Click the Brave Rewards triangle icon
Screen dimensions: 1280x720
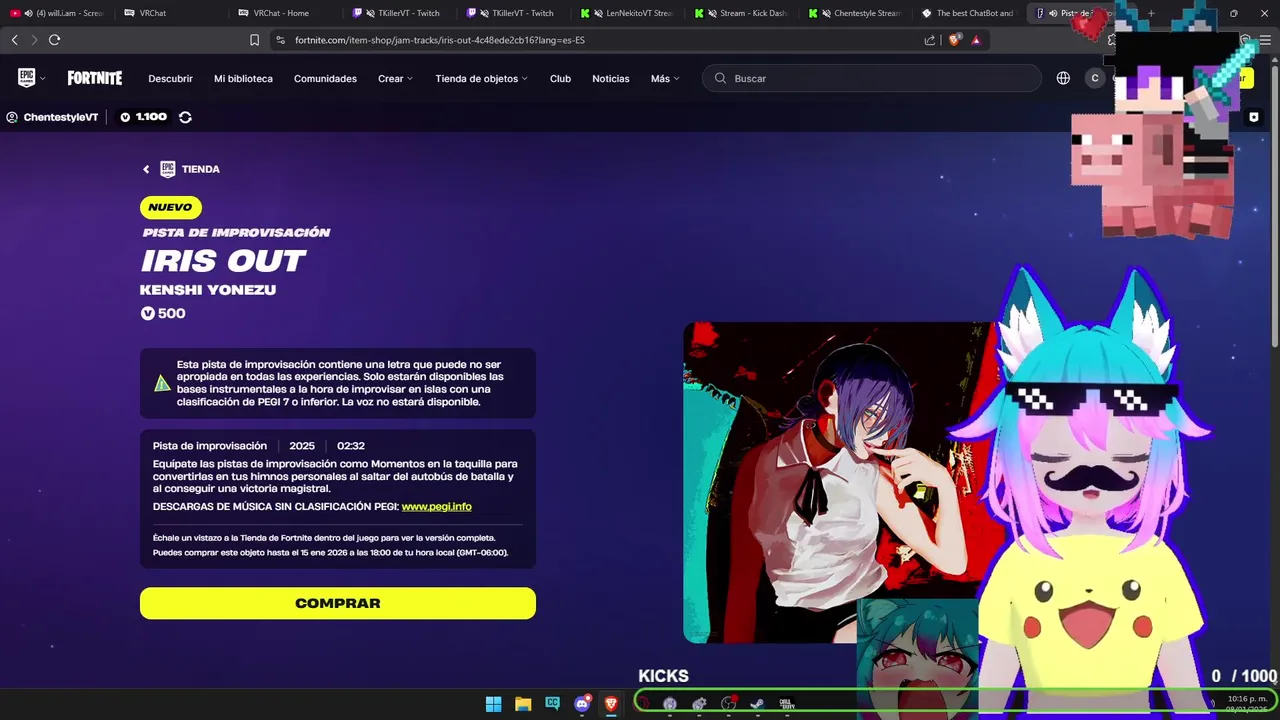[x=976, y=40]
